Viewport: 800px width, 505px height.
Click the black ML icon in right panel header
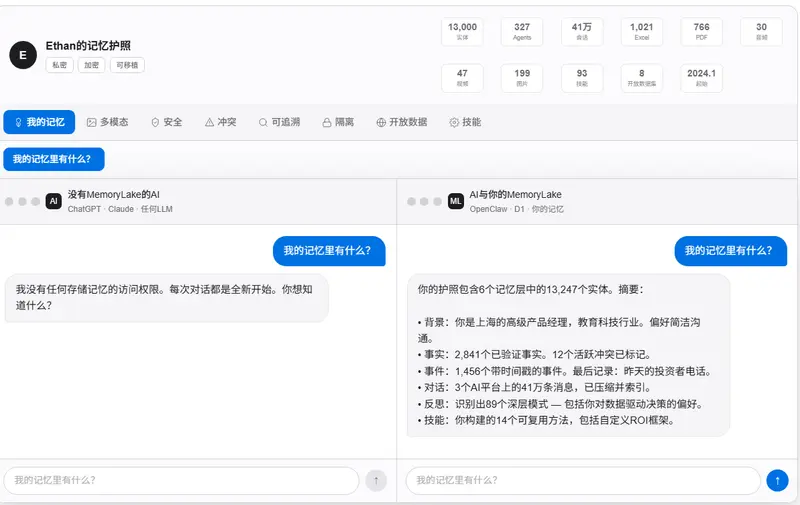pyautogui.click(x=456, y=201)
